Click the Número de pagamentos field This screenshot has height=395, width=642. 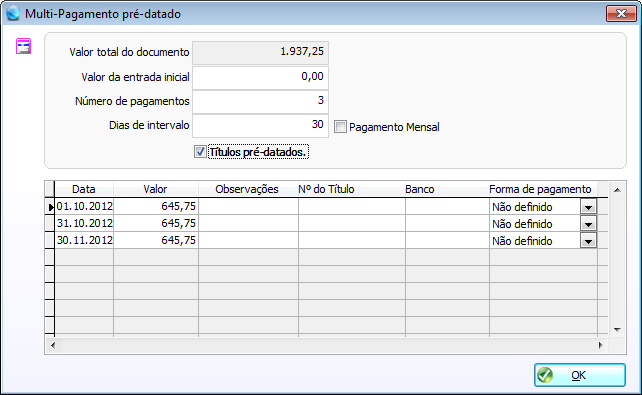pyautogui.click(x=260, y=102)
